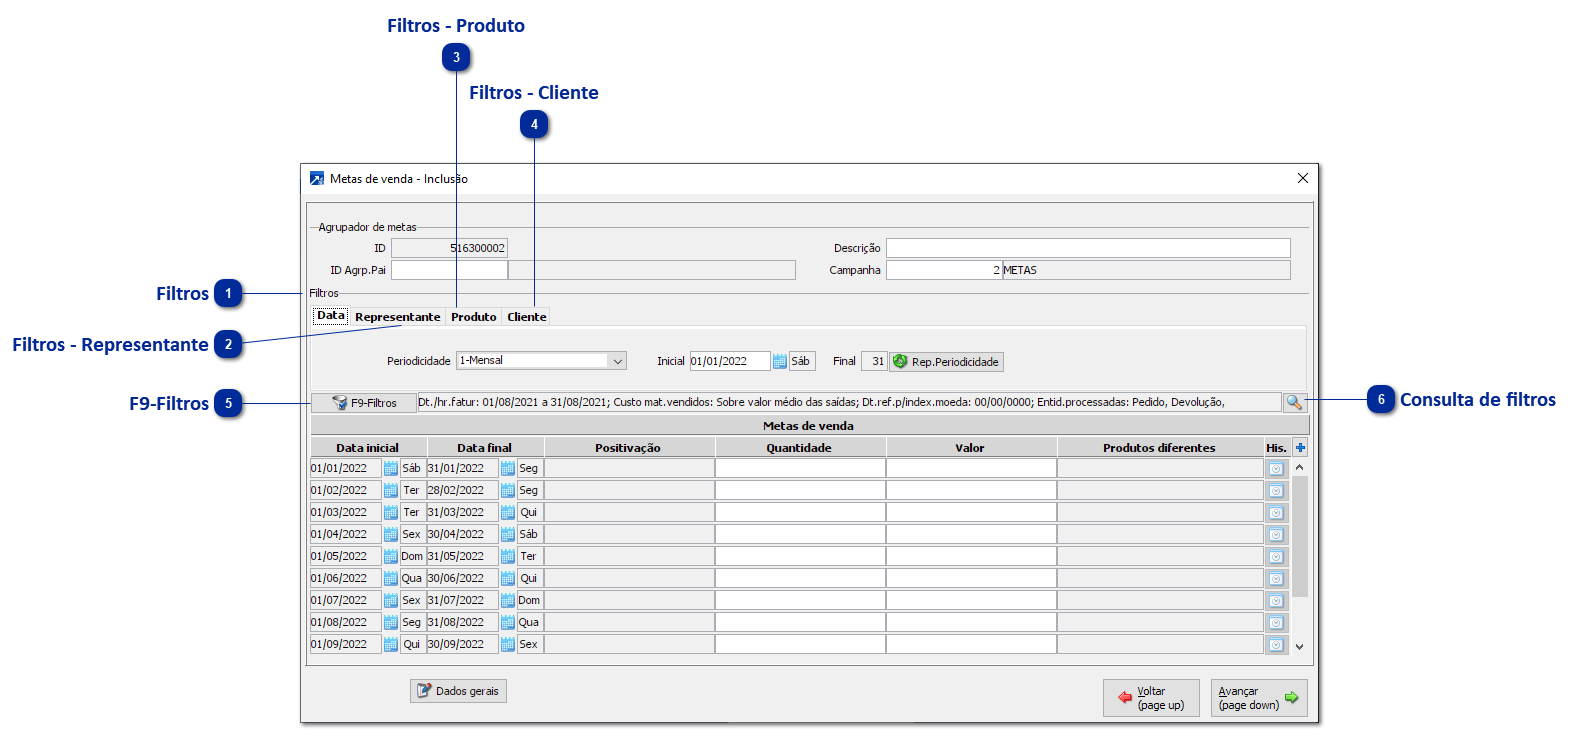
Task: Open calendar for start date 01/08/2022
Action: 391,622
